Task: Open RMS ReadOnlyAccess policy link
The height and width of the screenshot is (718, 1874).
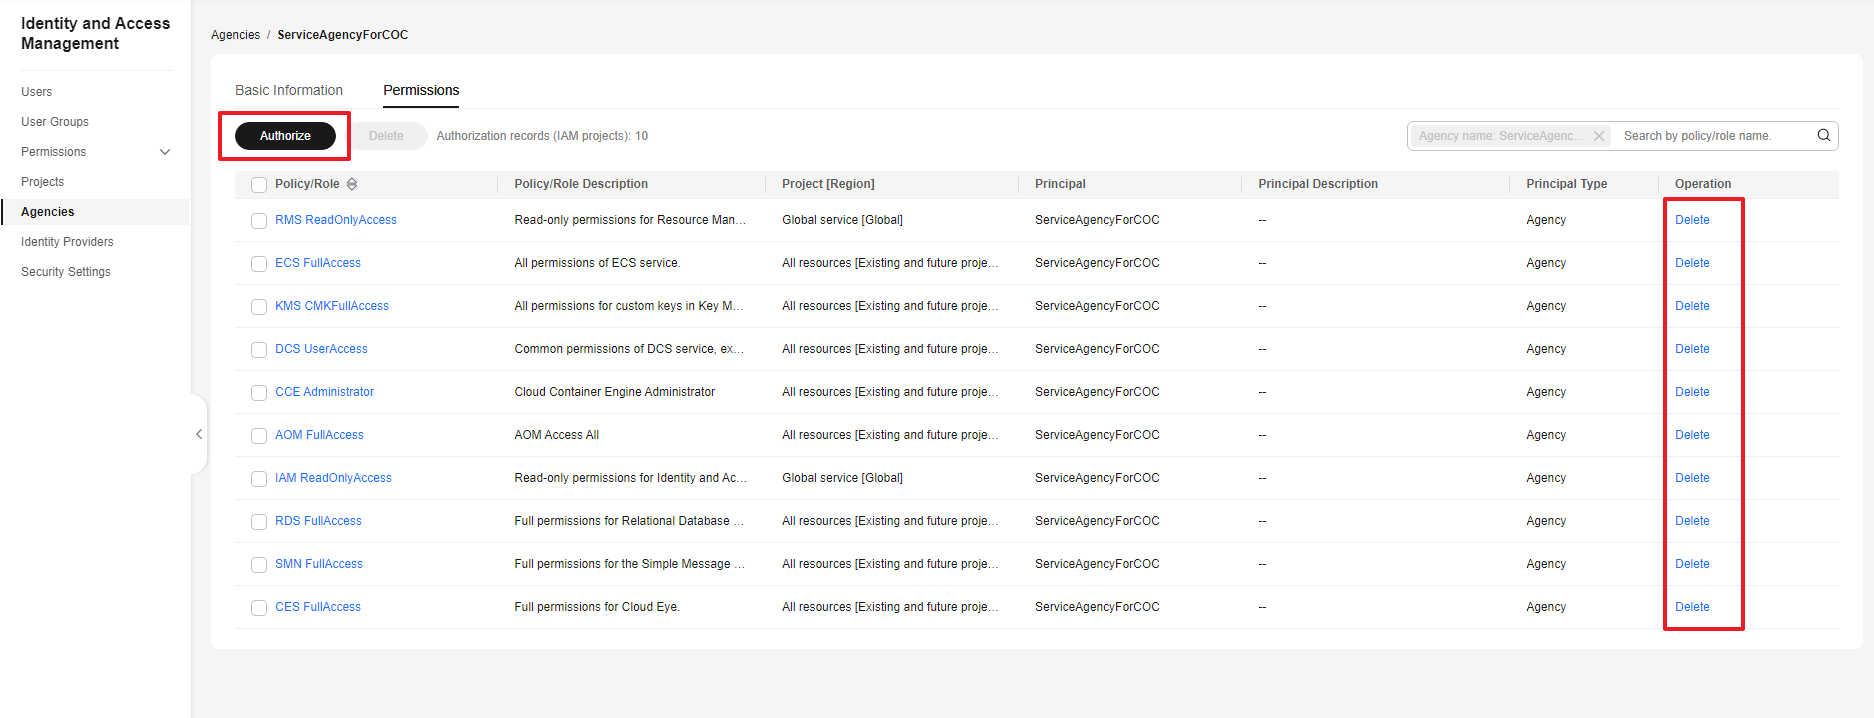Action: 336,220
